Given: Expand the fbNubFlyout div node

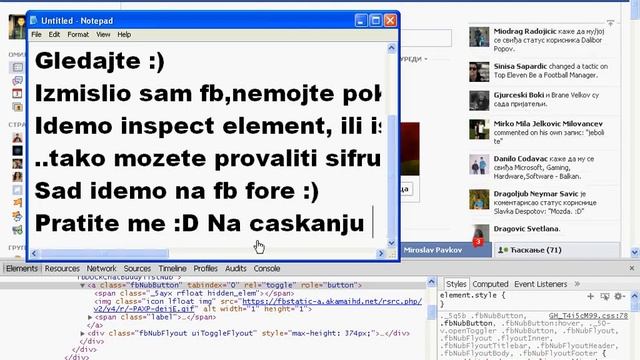Looking at the screenshot, I should 83,333.
